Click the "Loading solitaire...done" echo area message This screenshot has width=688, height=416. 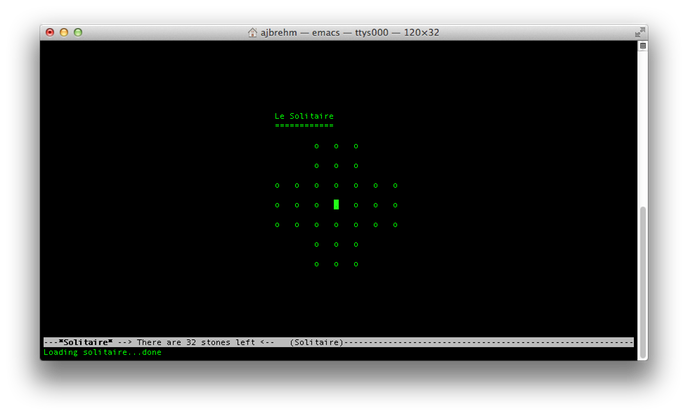click(x=102, y=352)
